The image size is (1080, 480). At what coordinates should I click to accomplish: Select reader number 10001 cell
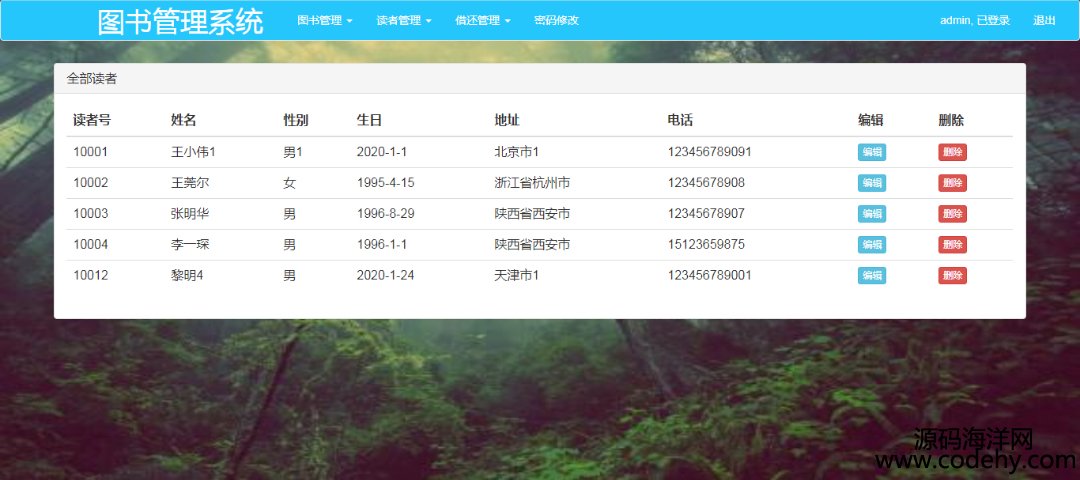pyautogui.click(x=90, y=152)
